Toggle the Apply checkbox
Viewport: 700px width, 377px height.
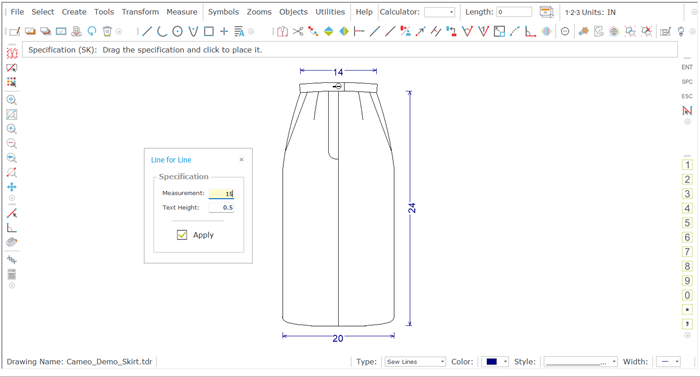(182, 235)
